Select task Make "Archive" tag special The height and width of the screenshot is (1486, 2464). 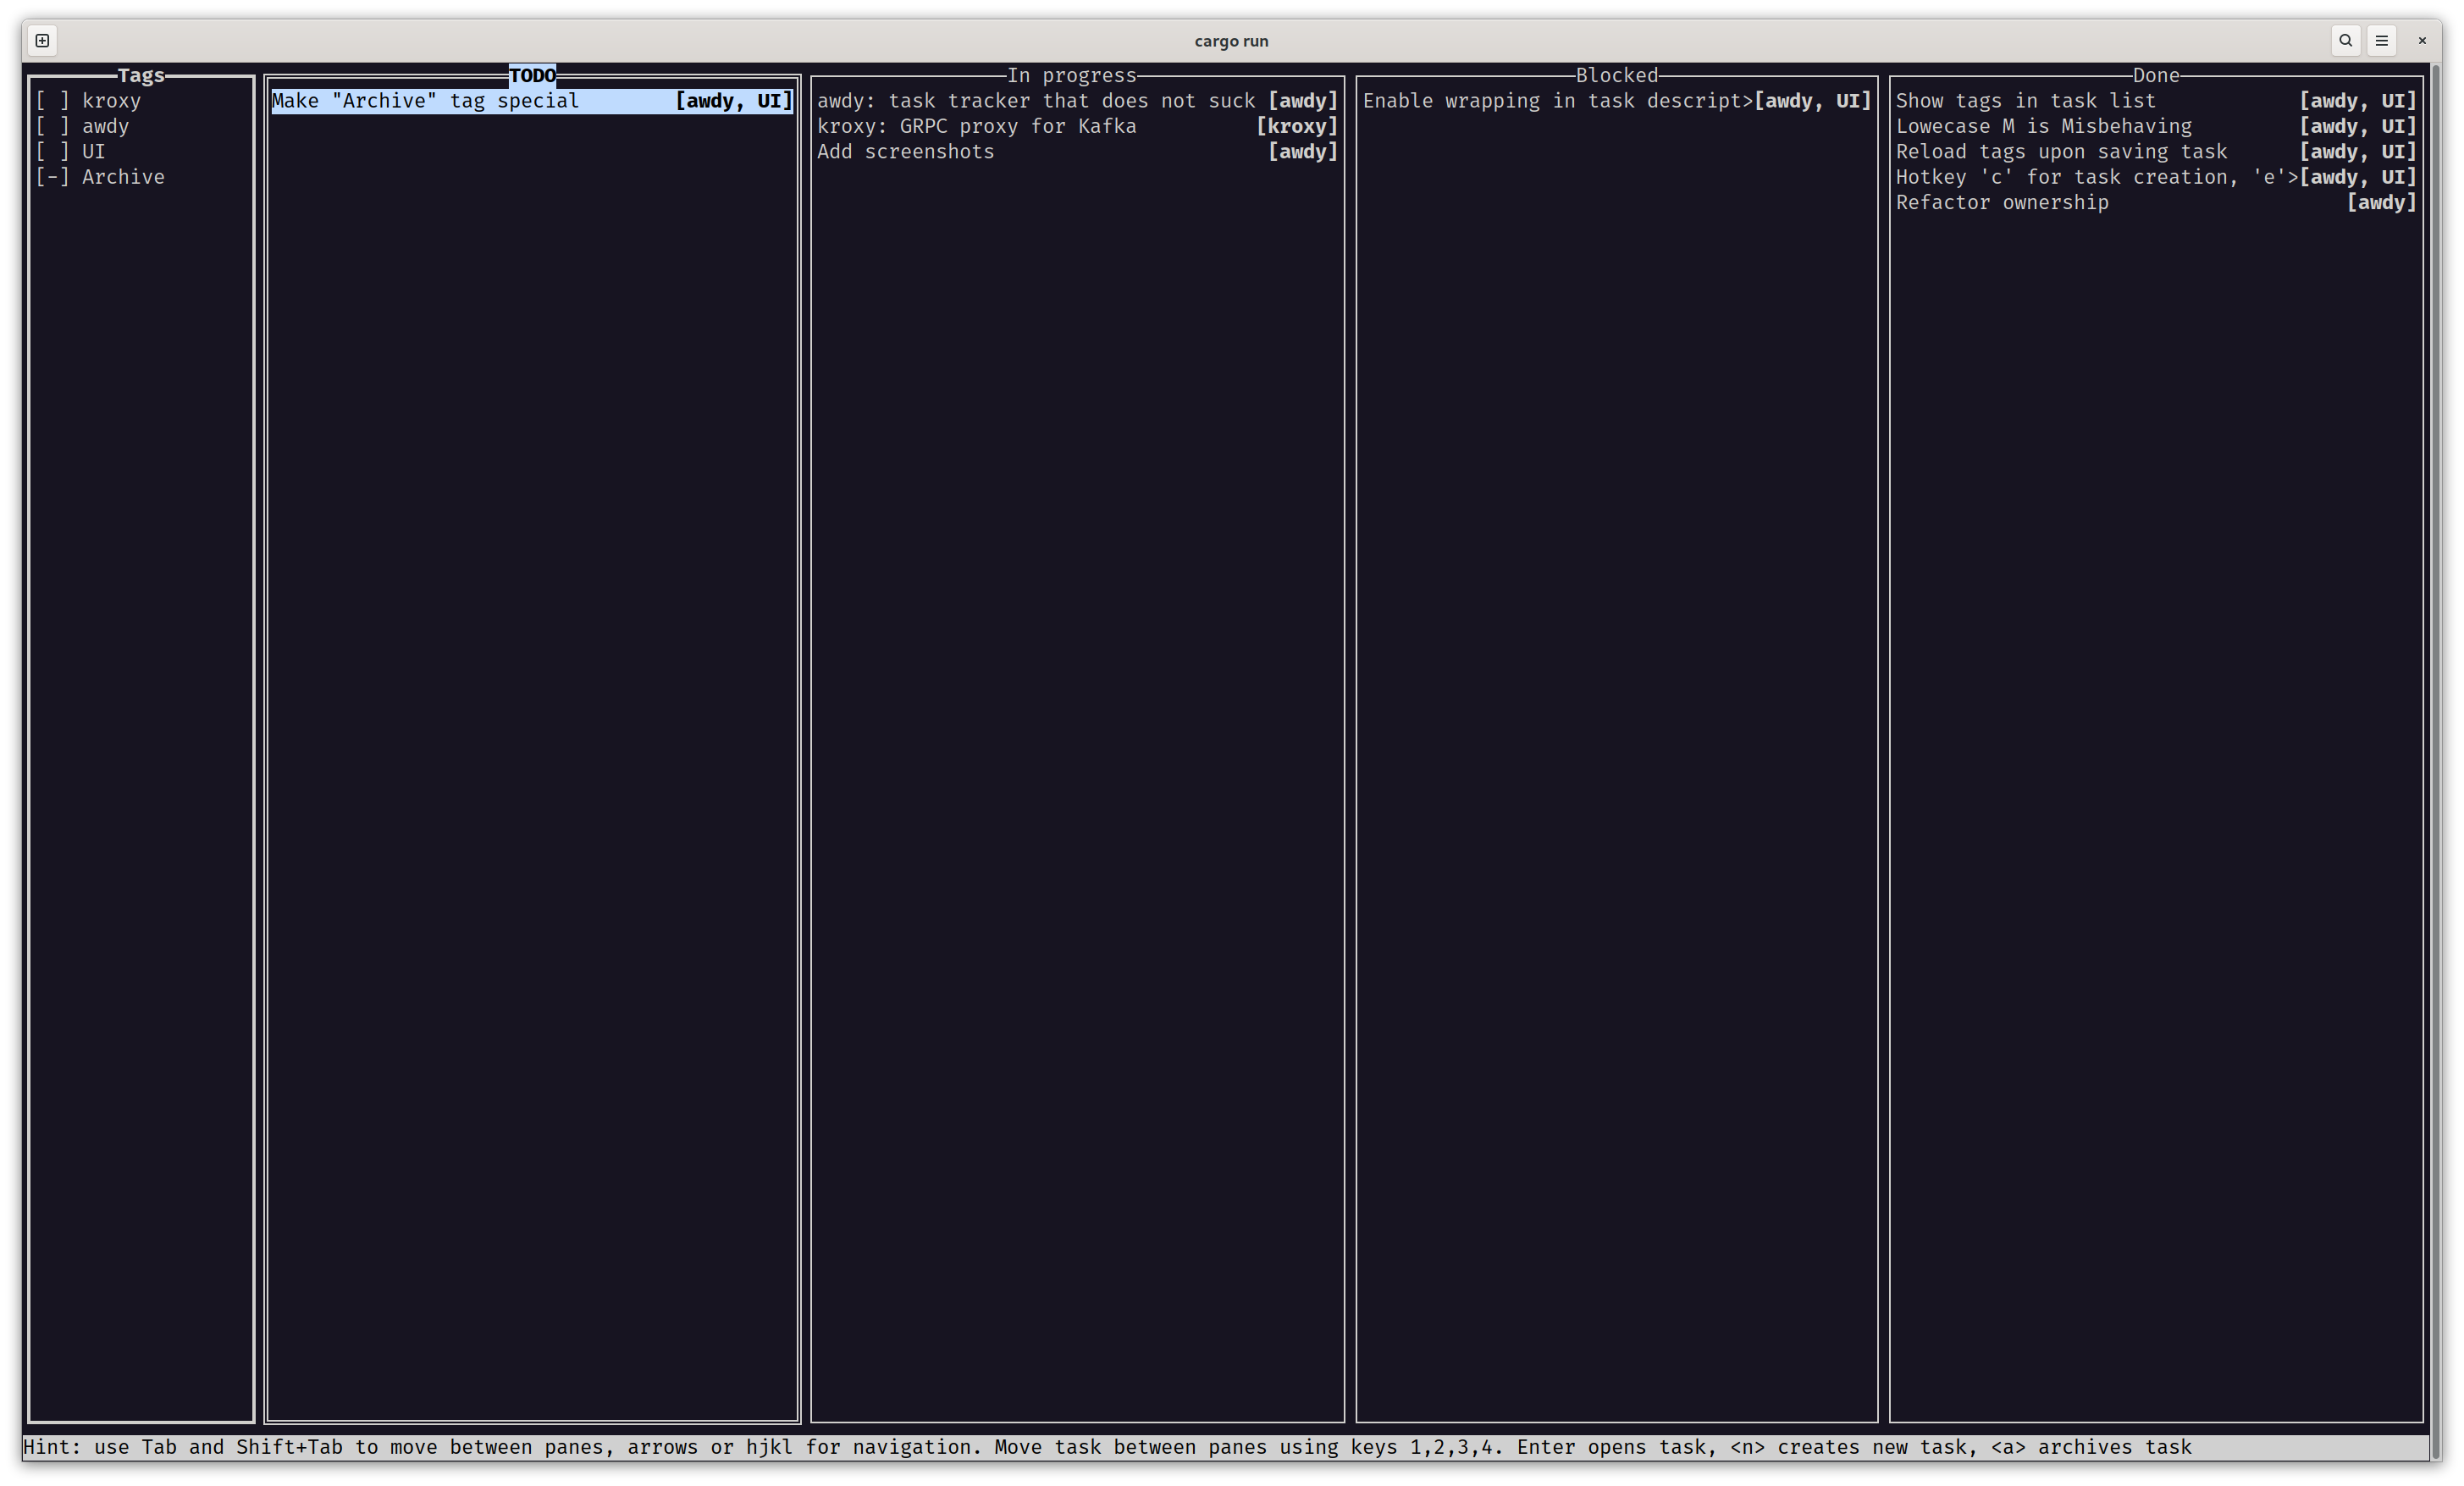[x=532, y=101]
